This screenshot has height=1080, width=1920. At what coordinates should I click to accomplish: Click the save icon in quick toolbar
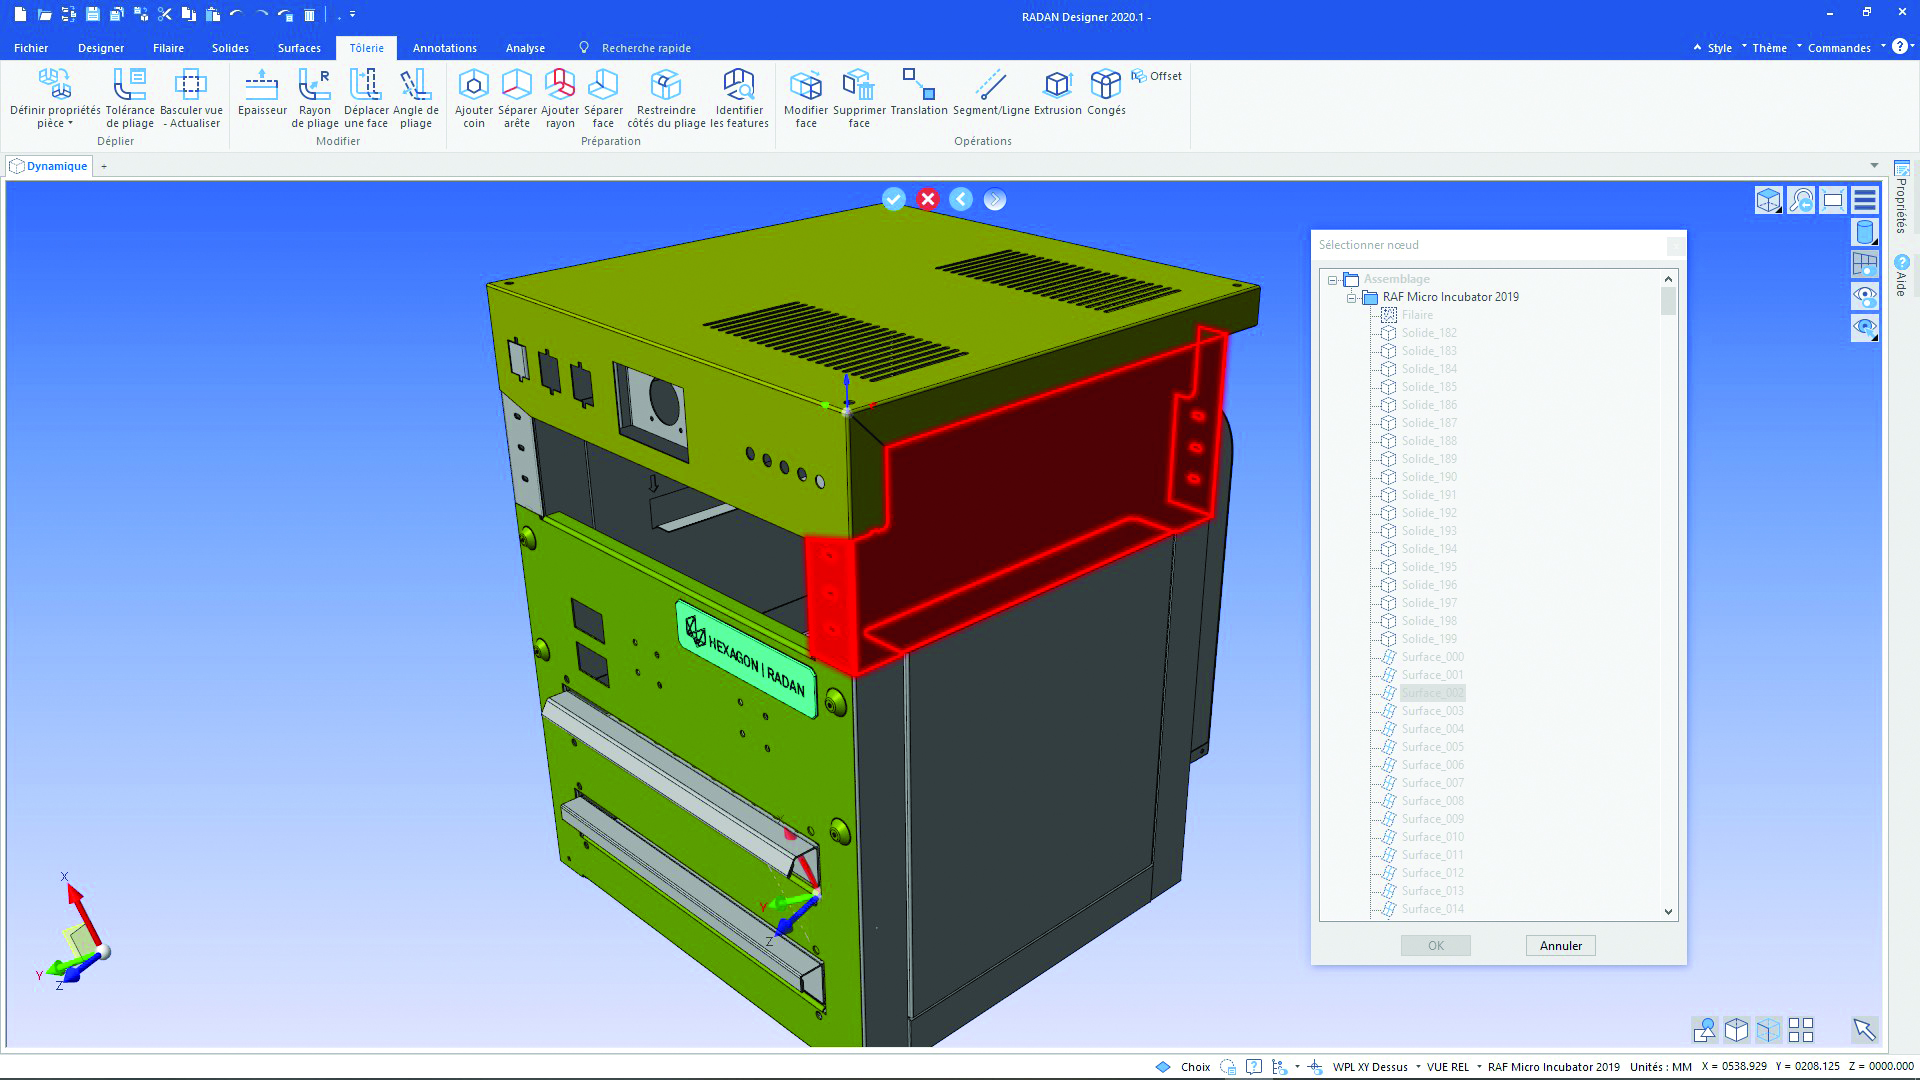pyautogui.click(x=93, y=15)
